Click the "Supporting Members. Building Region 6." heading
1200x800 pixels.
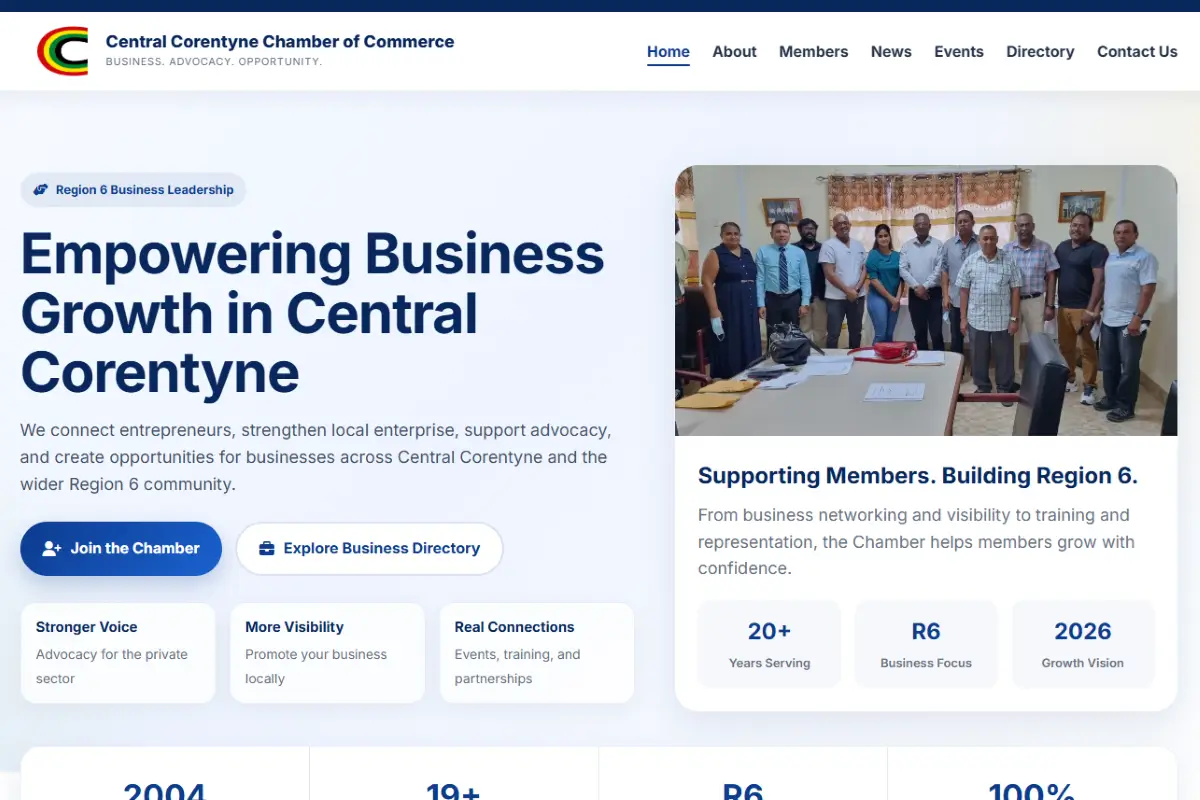pos(918,476)
